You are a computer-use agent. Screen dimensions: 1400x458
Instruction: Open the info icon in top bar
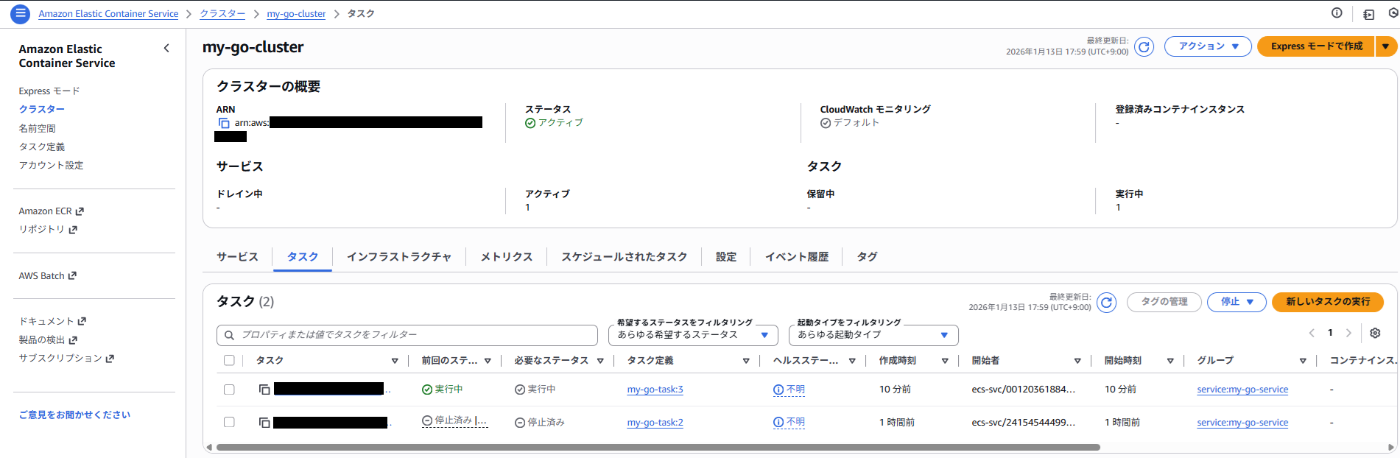pos(1337,14)
